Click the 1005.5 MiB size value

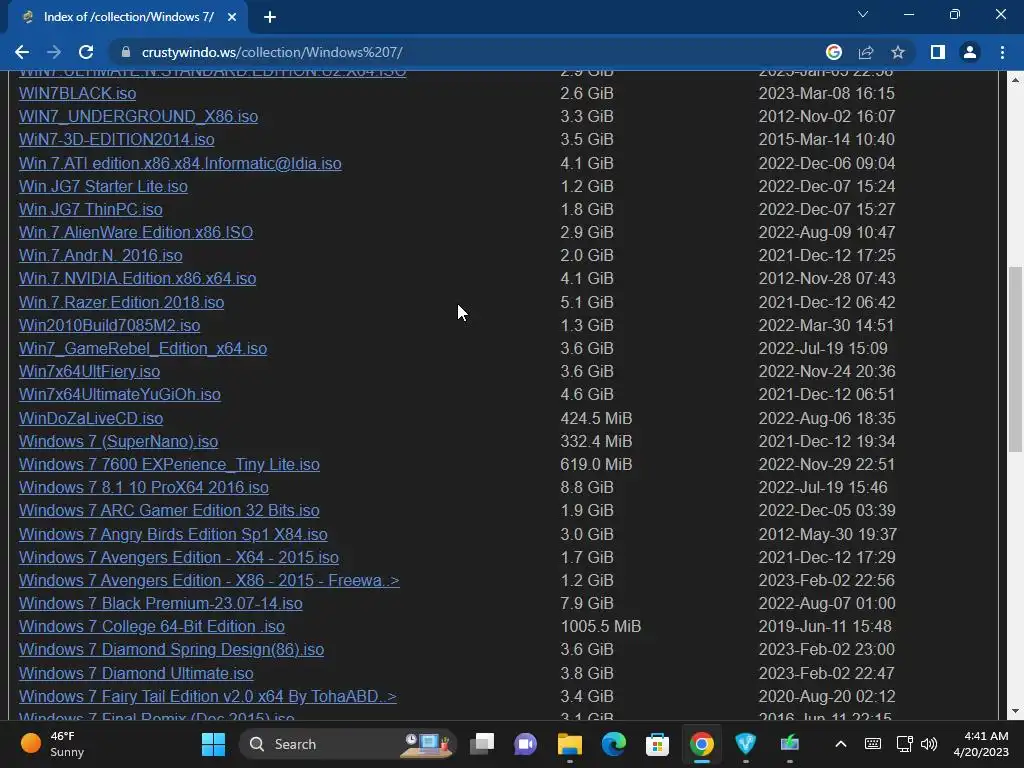point(600,626)
